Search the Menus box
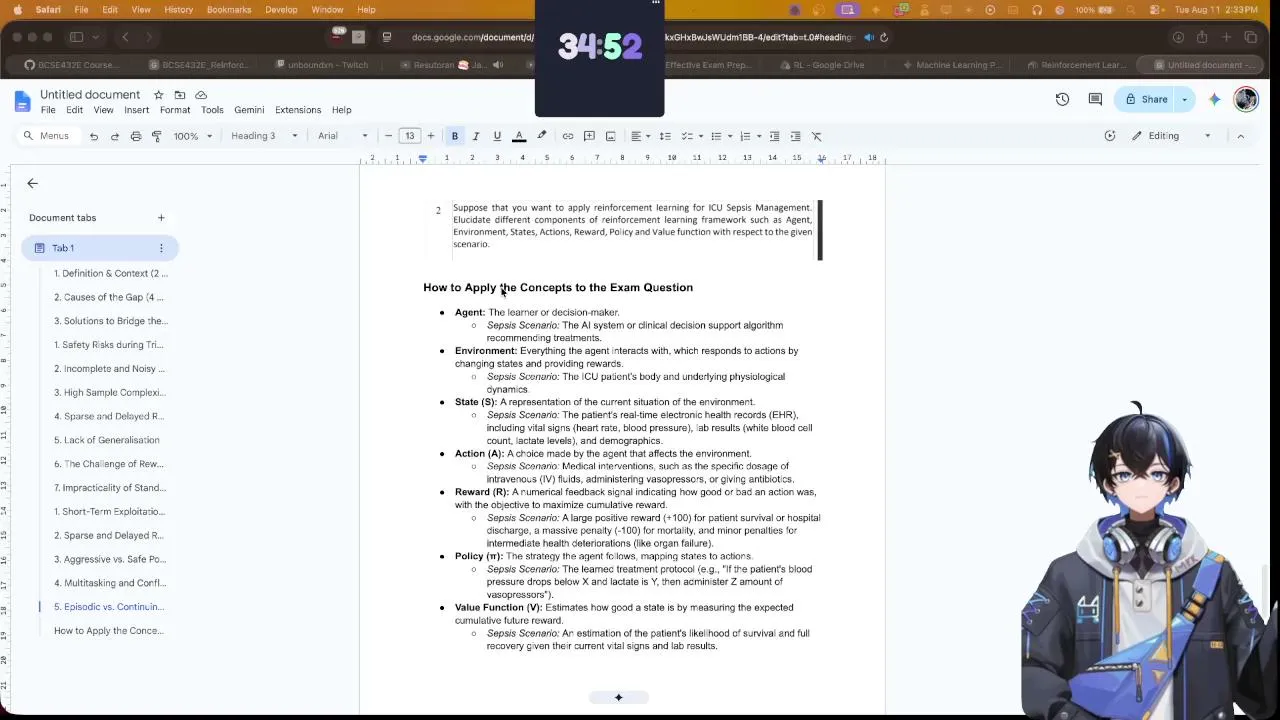This screenshot has width=1280, height=720. [48, 136]
